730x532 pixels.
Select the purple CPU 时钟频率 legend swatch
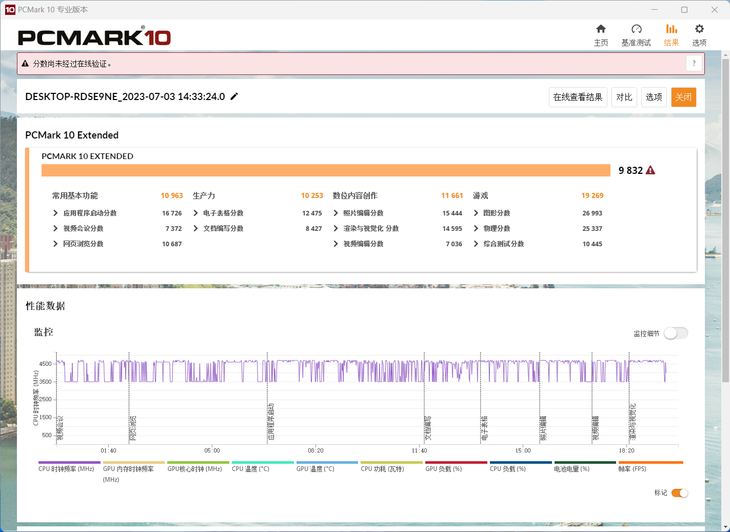click(69, 463)
